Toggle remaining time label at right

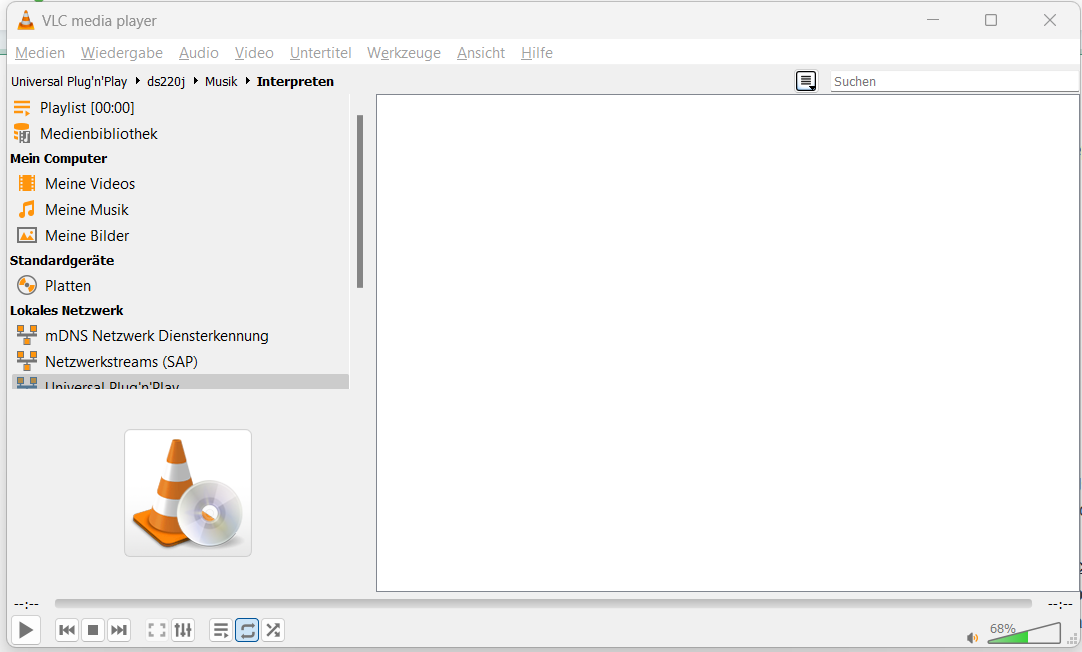tap(1060, 604)
